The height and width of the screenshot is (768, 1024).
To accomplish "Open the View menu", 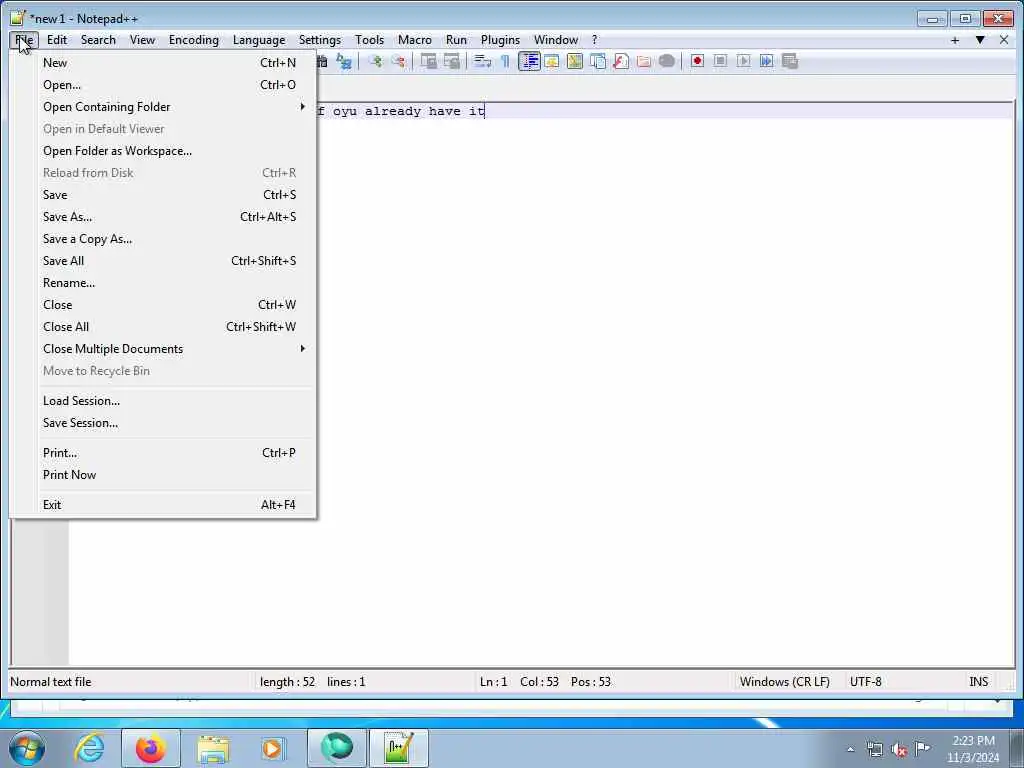I will pyautogui.click(x=142, y=40).
